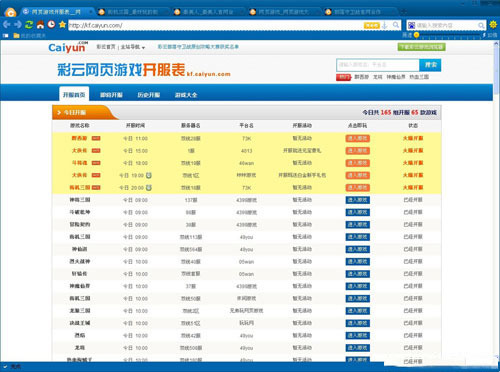Click orange 进入游戏 button in 18:00 row

point(357,163)
